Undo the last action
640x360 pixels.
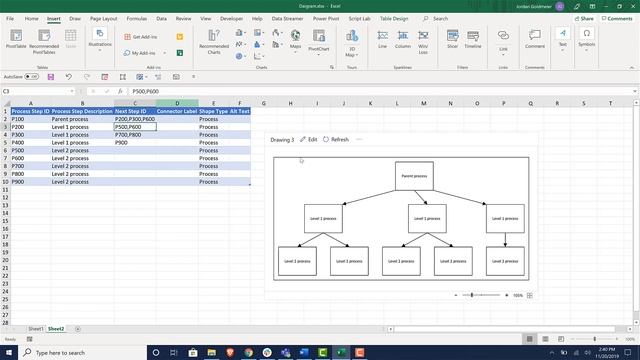point(69,77)
